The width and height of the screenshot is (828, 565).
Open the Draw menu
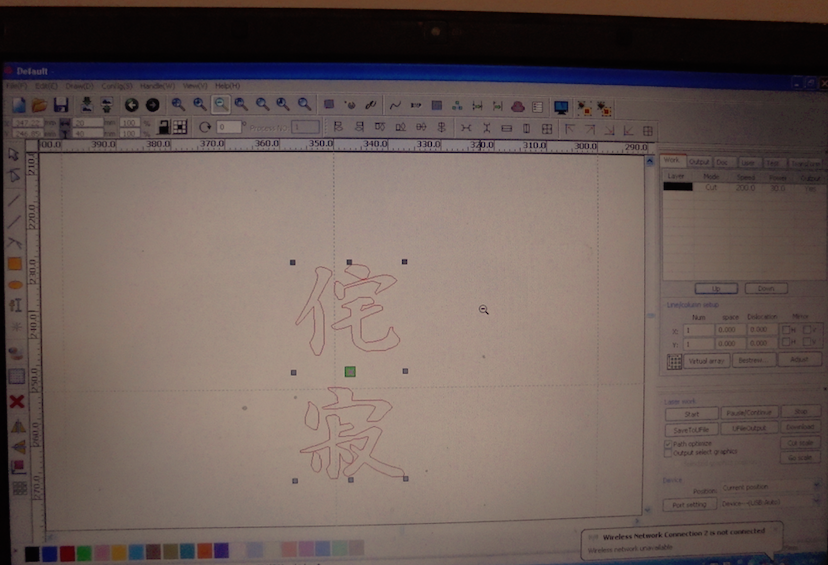(x=79, y=86)
